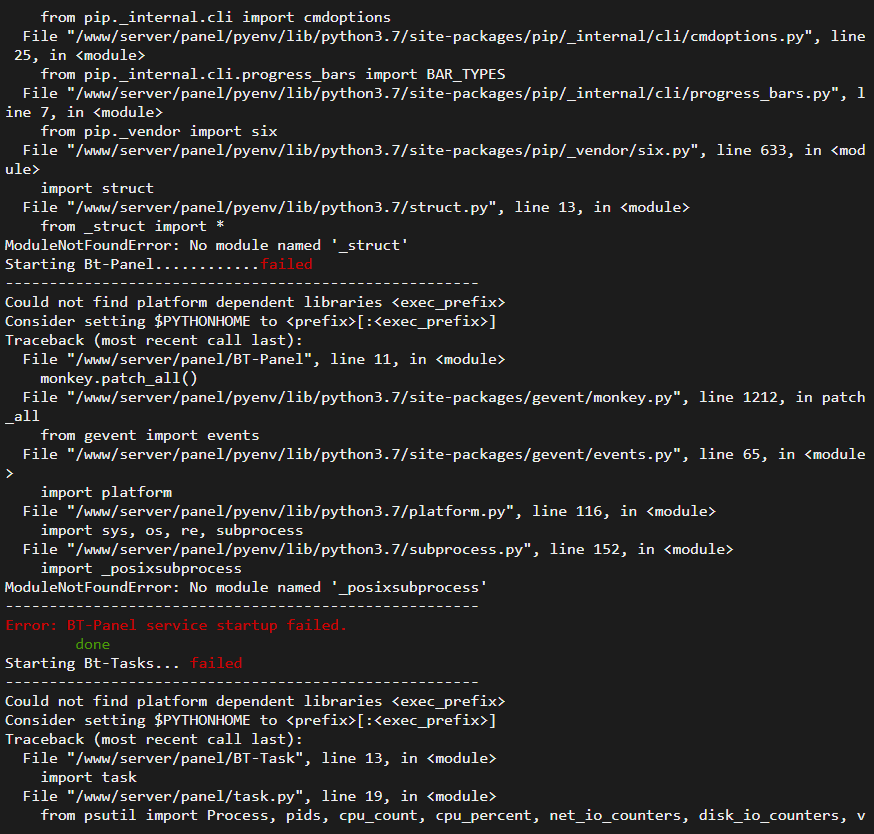Click the 'from pip._internal.cli import cmdoptions' line
The image size is (874, 834).
click(216, 17)
